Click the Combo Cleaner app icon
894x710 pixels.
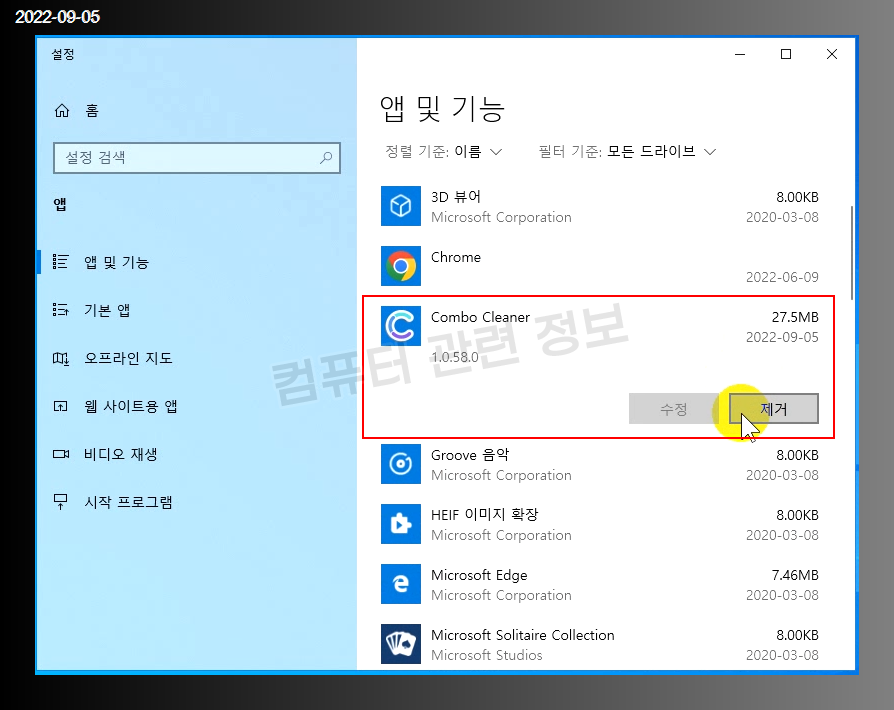401,326
